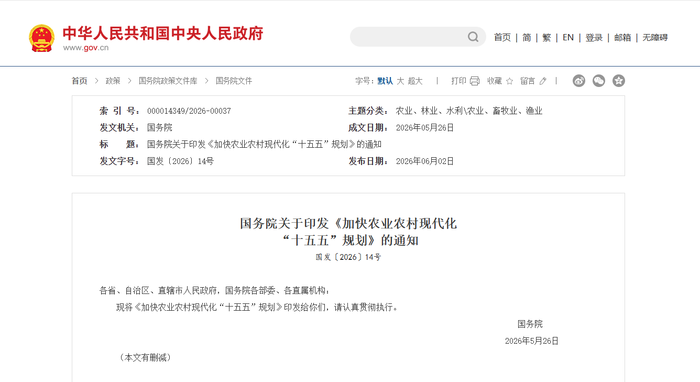Click the issuing agency value 国务院
Screen dimensions: 700x382
coord(159,128)
